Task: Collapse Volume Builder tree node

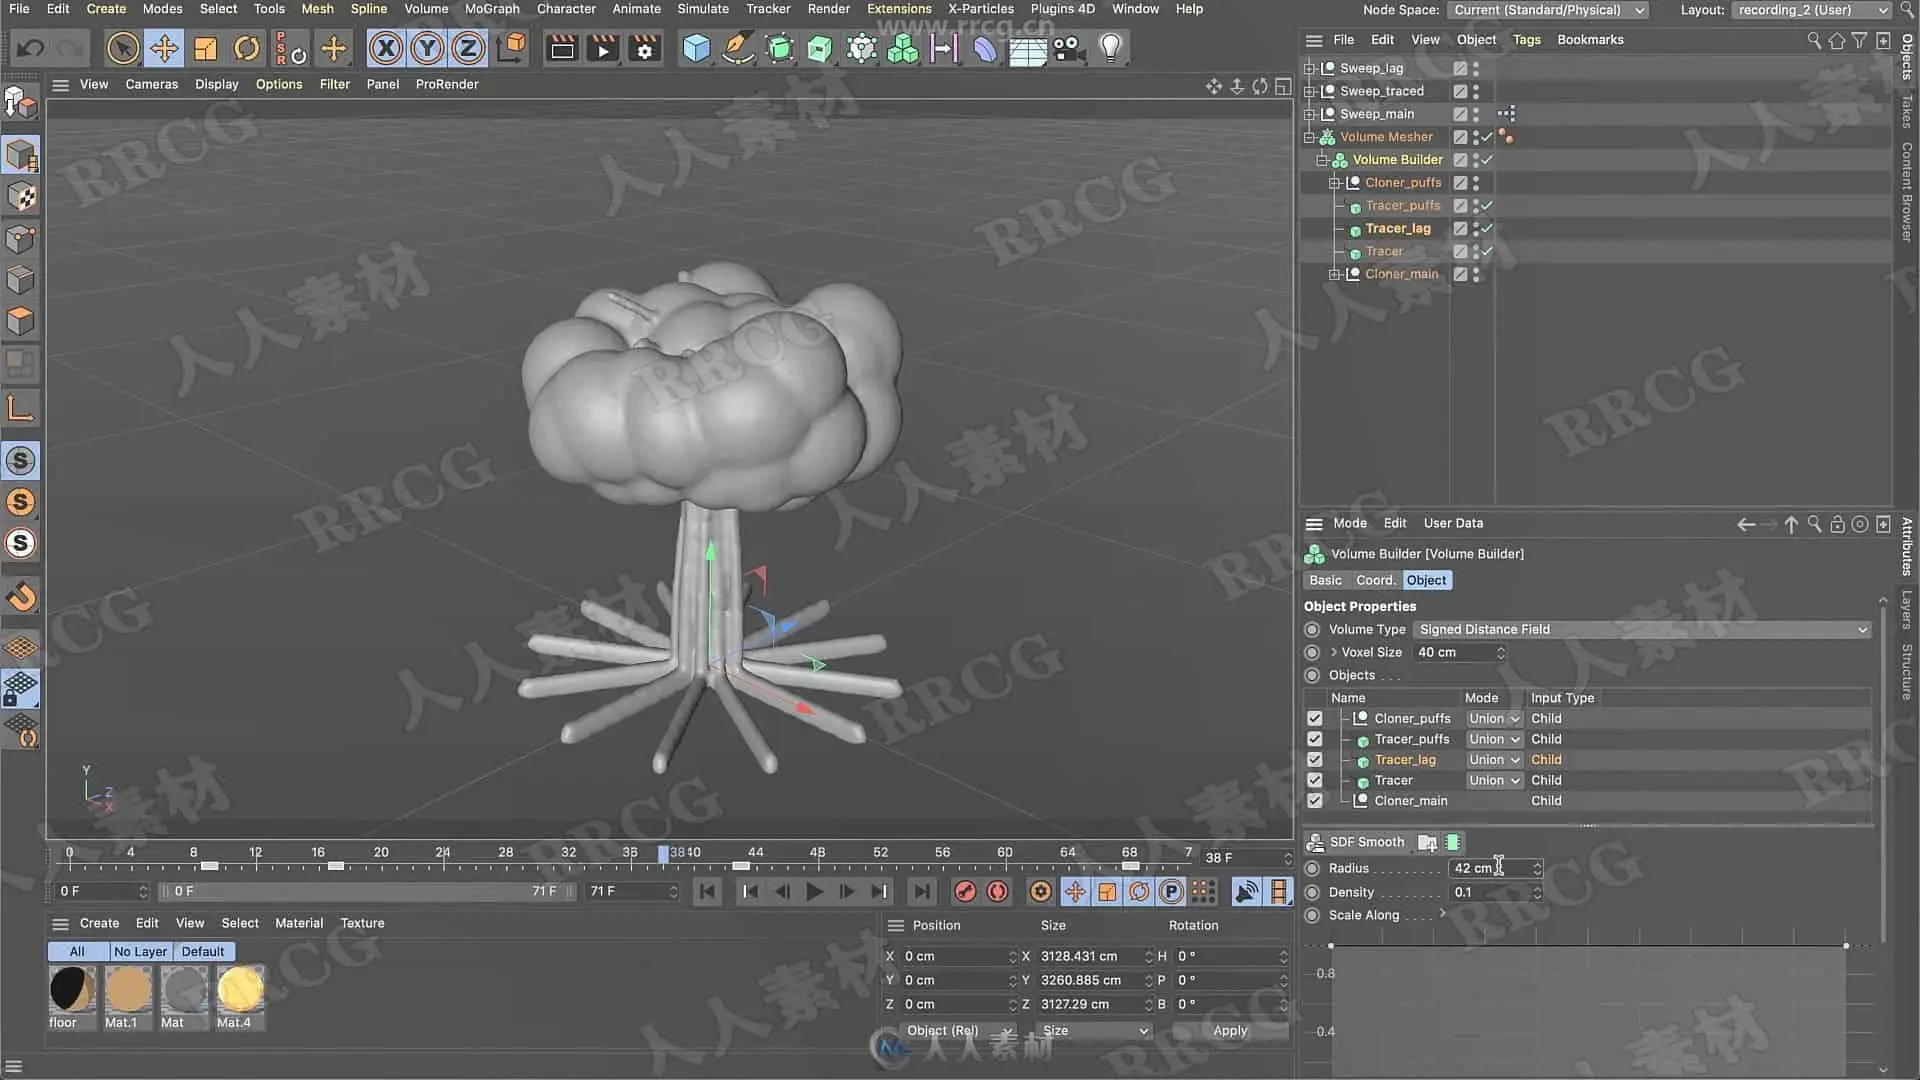Action: (1322, 160)
